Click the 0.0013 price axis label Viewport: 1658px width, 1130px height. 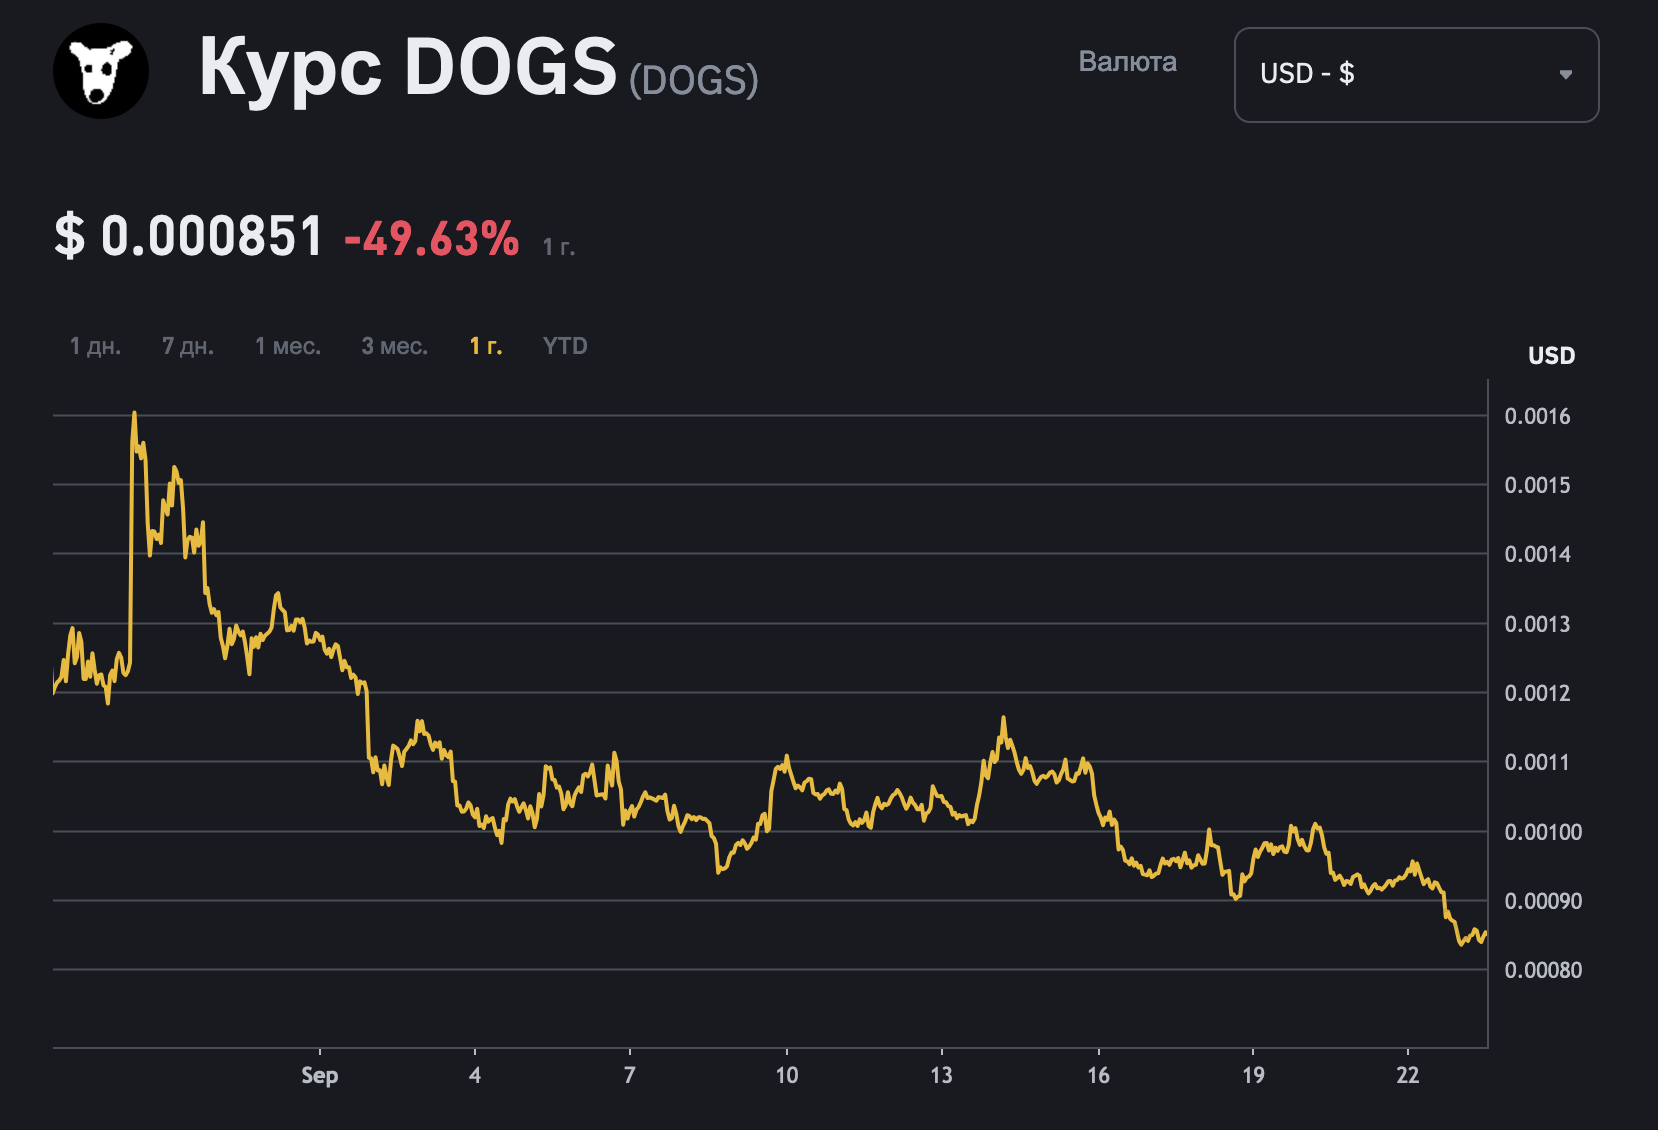point(1537,624)
